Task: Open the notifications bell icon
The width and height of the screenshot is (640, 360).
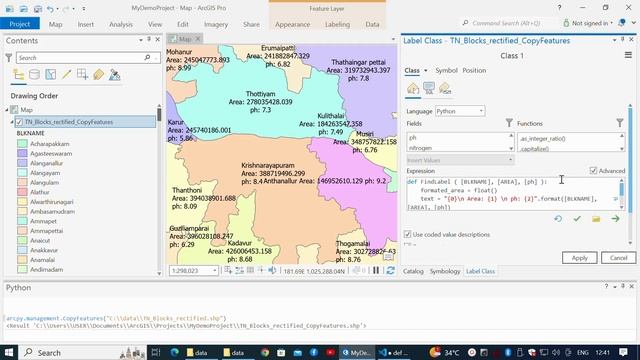Action: pyautogui.click(x=622, y=23)
